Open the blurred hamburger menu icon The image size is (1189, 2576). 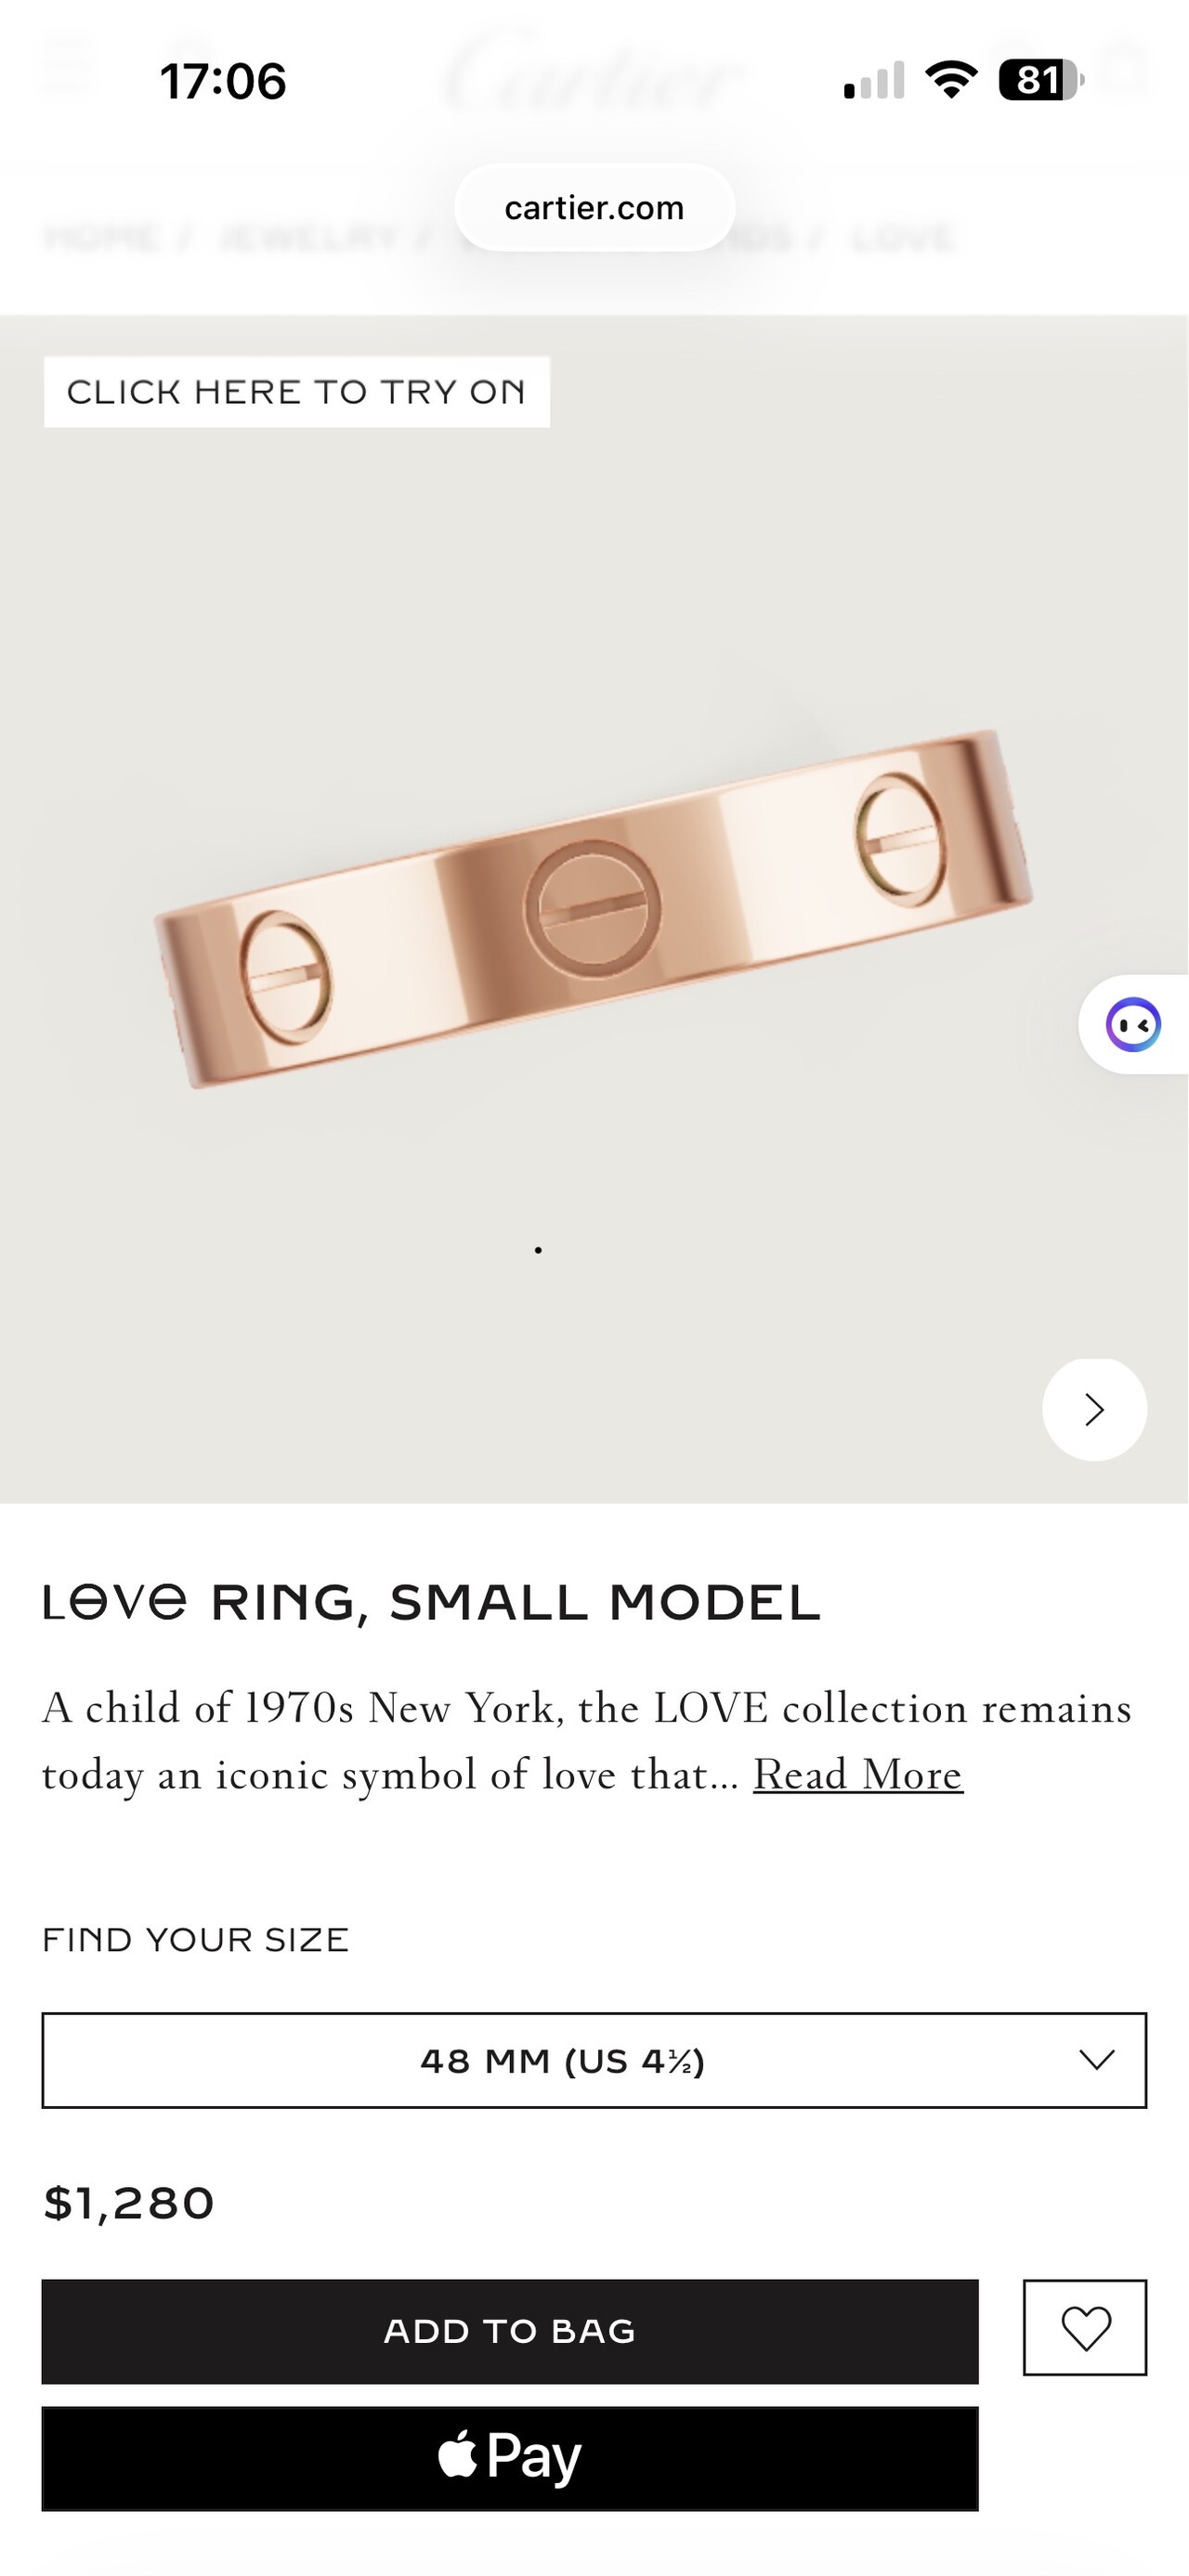tap(68, 68)
